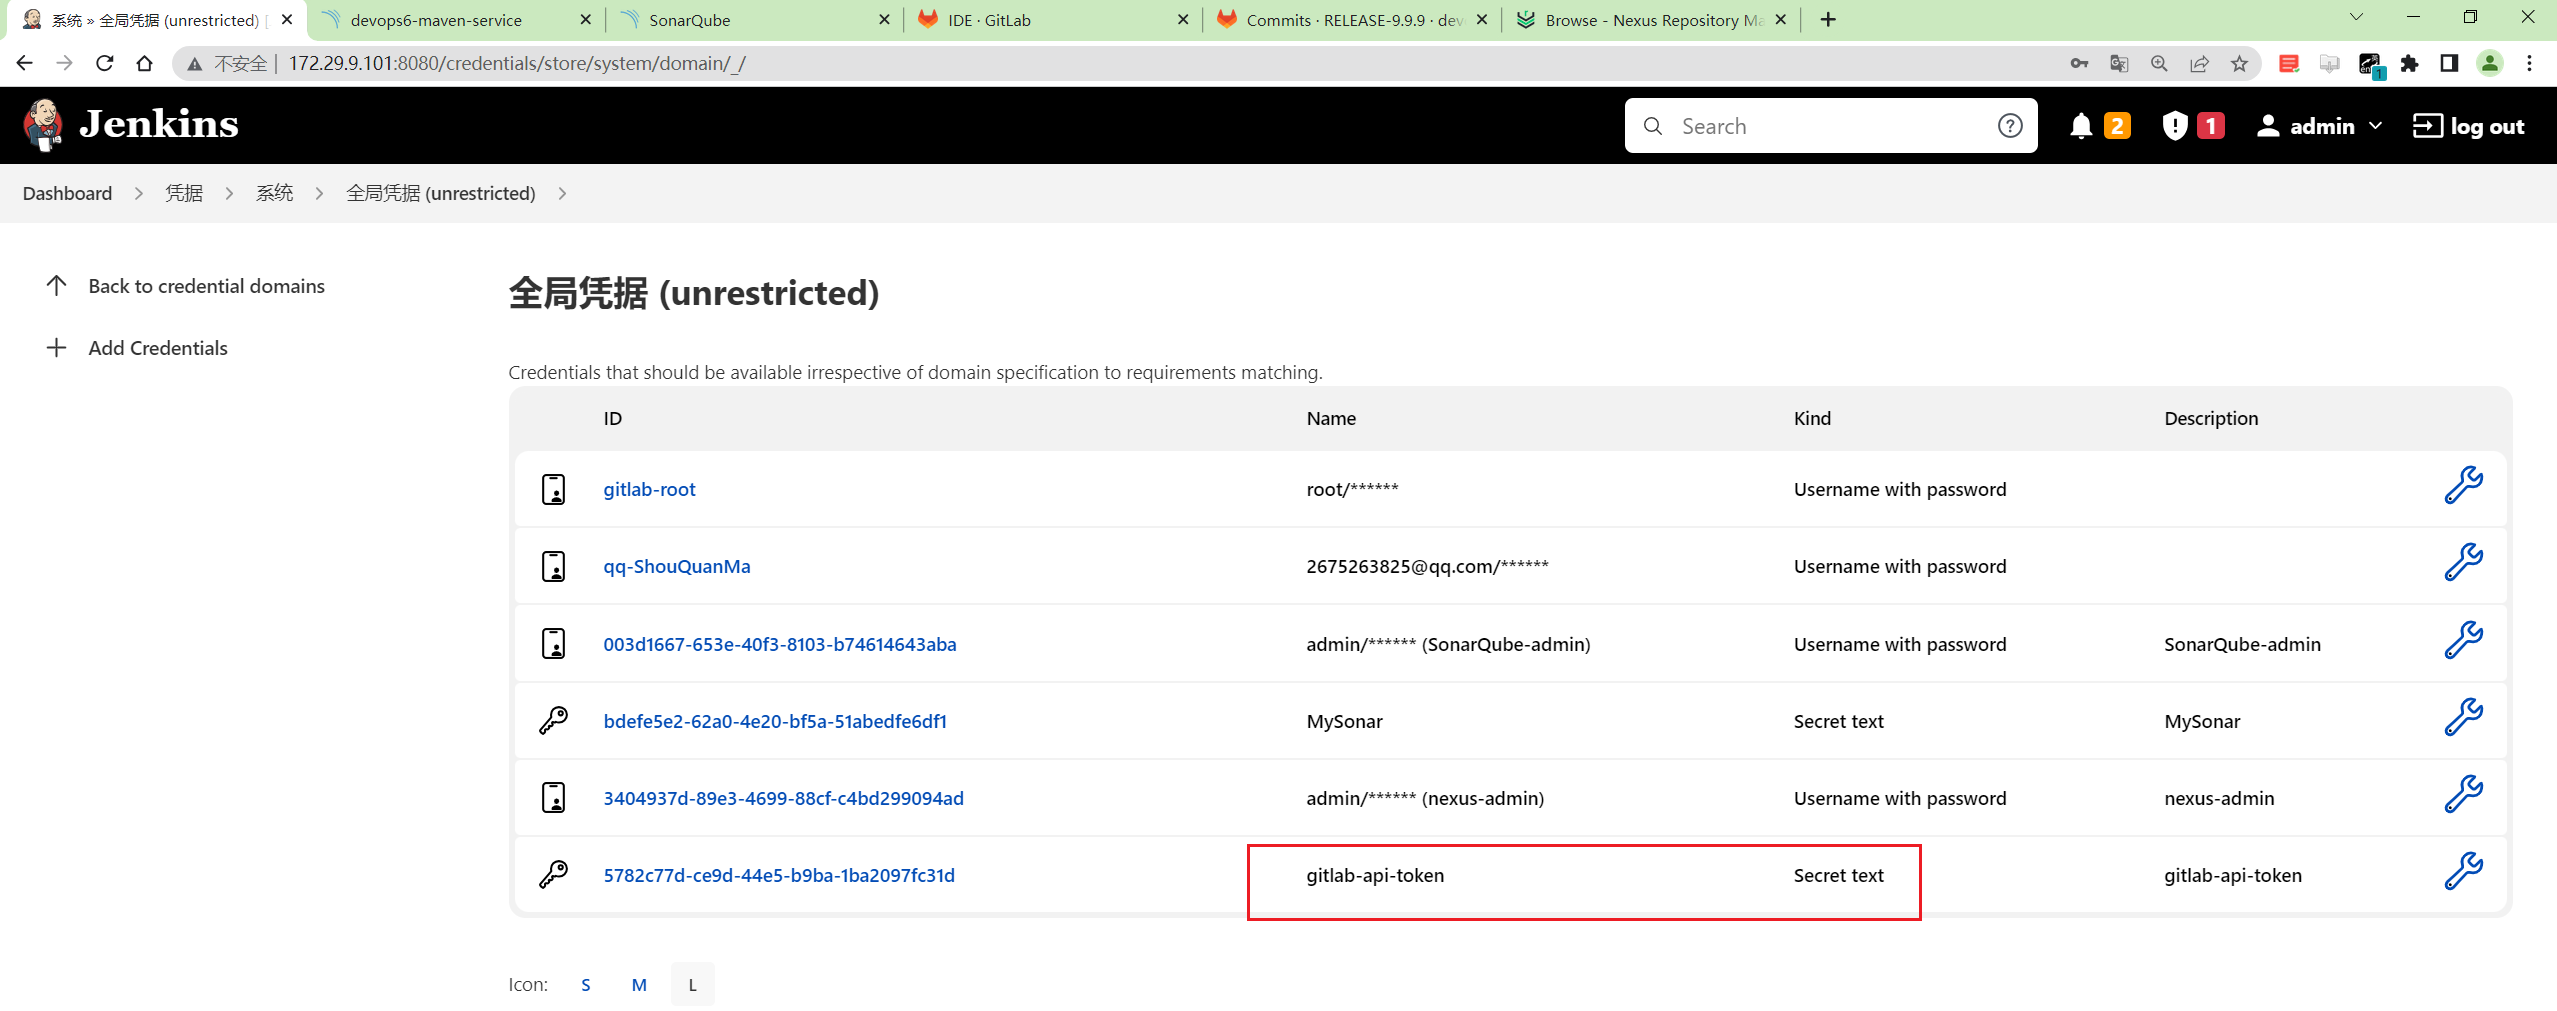This screenshot has width=2557, height=1011.
Task: Open browser zoom magnifier icon
Action: 2159,64
